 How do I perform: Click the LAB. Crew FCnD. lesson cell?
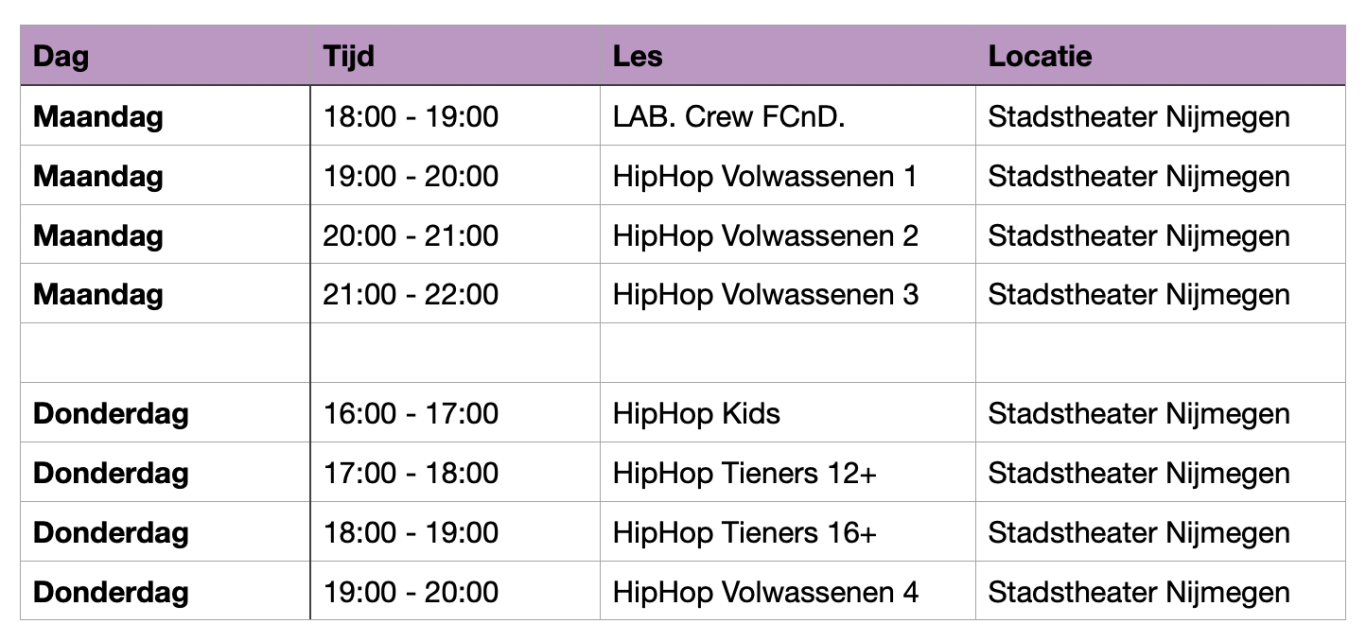[729, 117]
